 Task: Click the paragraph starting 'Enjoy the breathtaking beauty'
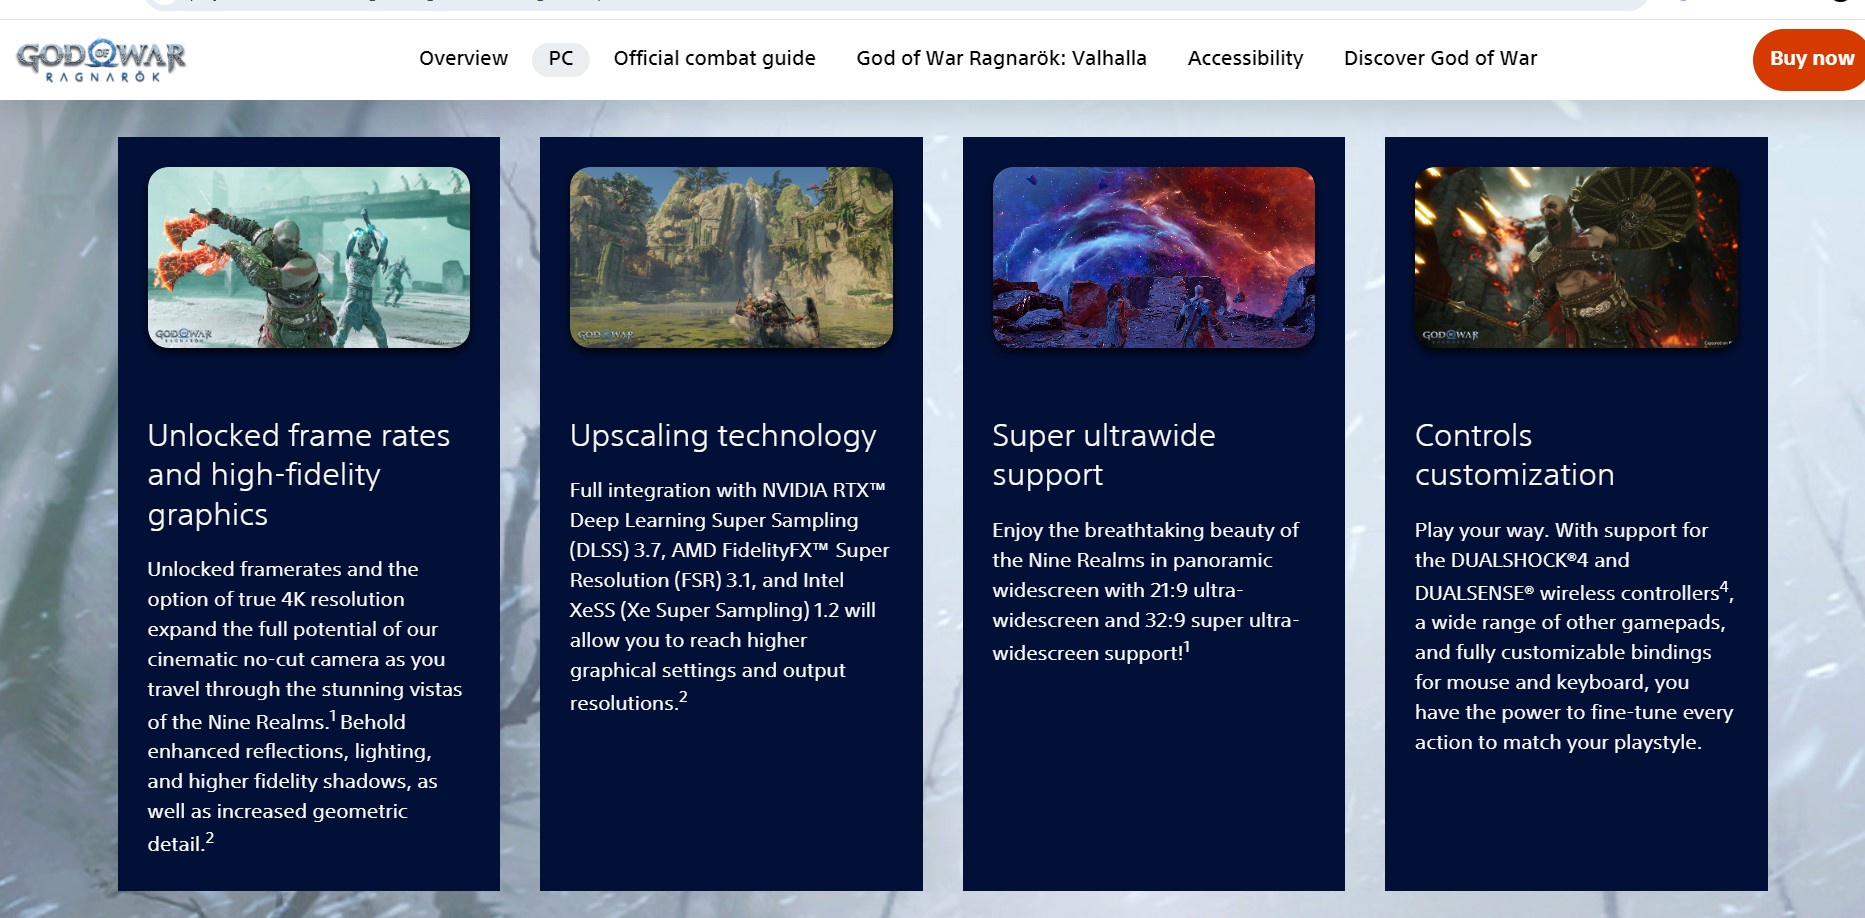click(x=1146, y=591)
